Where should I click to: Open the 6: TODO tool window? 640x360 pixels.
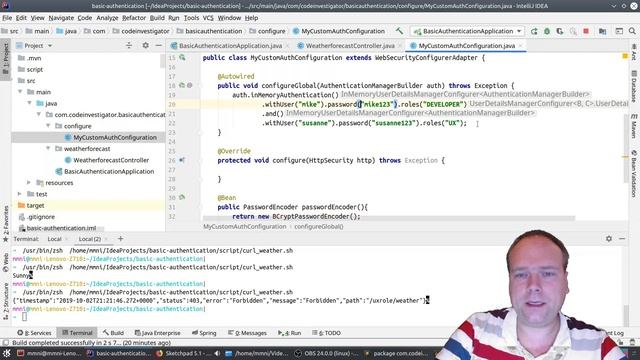326,333
